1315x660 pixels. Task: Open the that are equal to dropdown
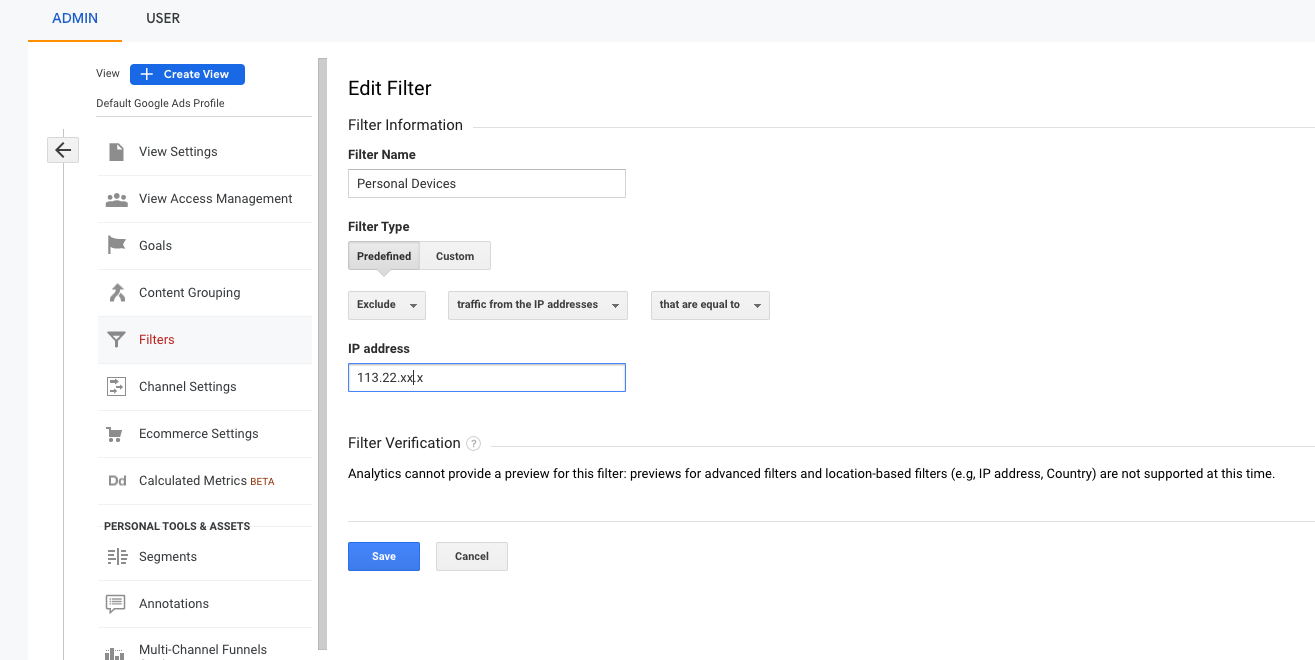coord(710,305)
